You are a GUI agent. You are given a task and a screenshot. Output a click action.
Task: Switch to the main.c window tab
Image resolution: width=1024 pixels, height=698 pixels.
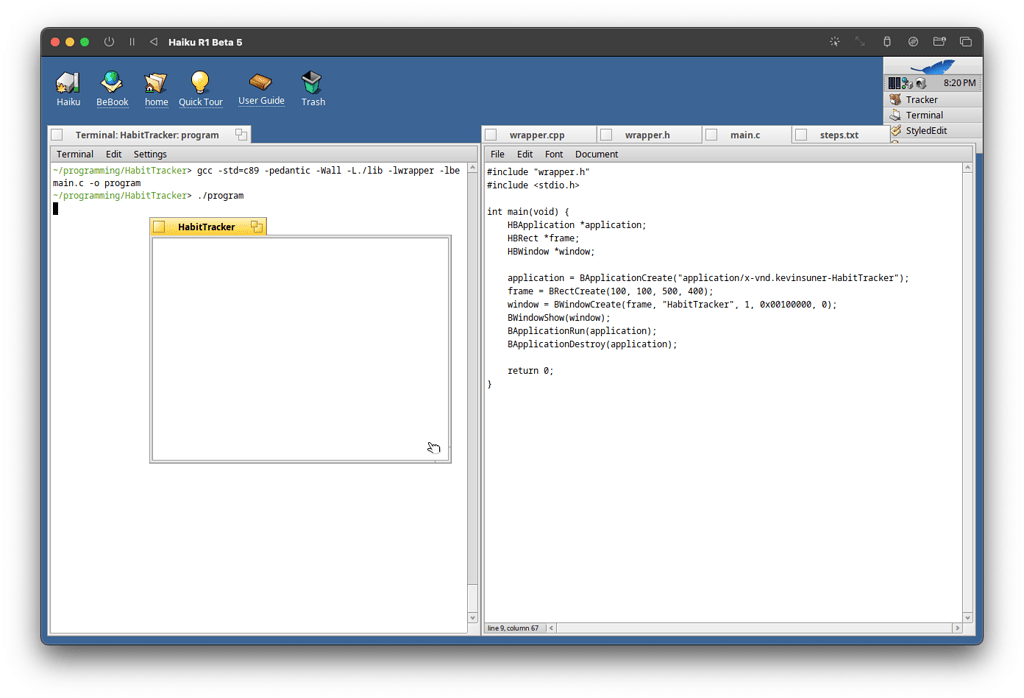[x=744, y=135]
